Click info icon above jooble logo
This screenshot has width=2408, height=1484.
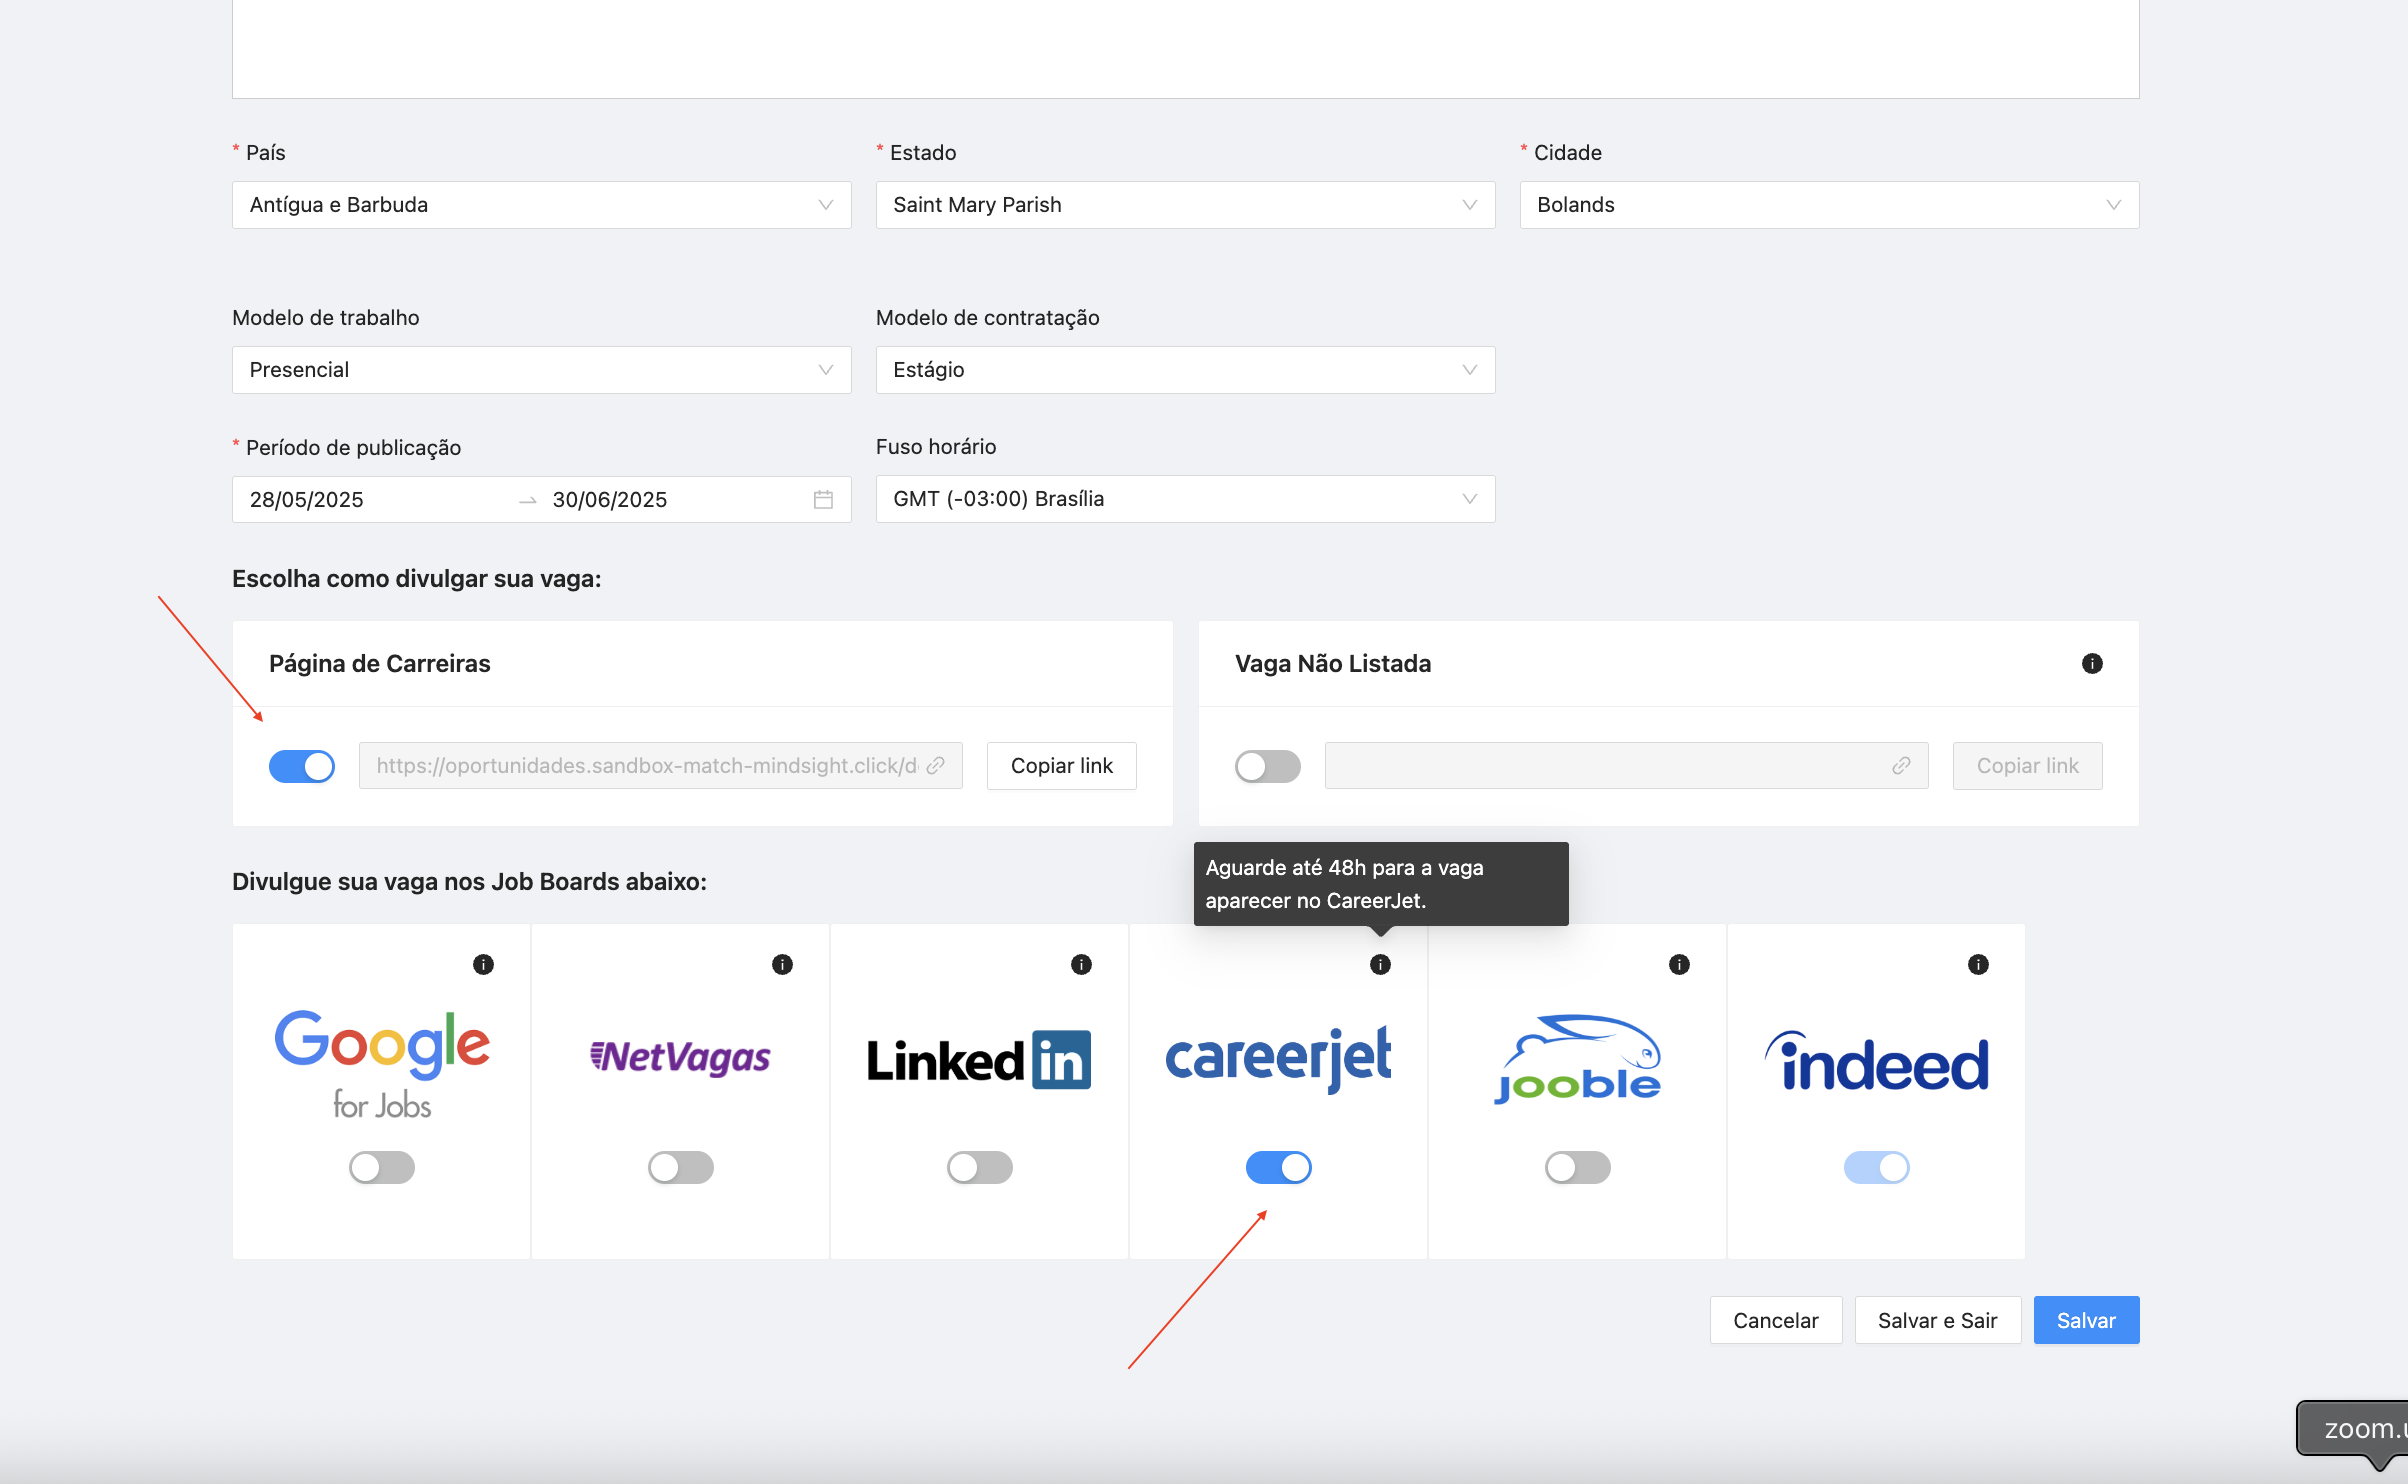pyautogui.click(x=1679, y=964)
